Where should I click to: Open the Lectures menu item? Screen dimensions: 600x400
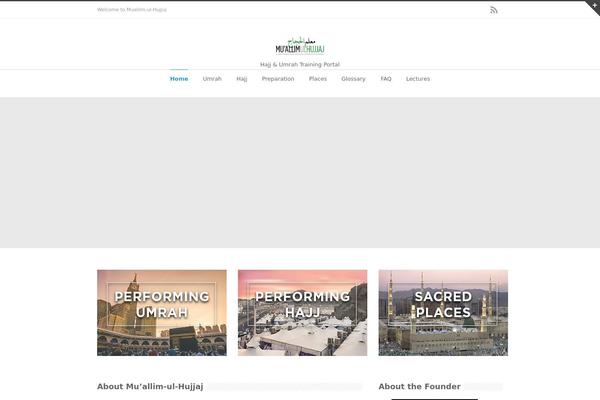(x=418, y=79)
